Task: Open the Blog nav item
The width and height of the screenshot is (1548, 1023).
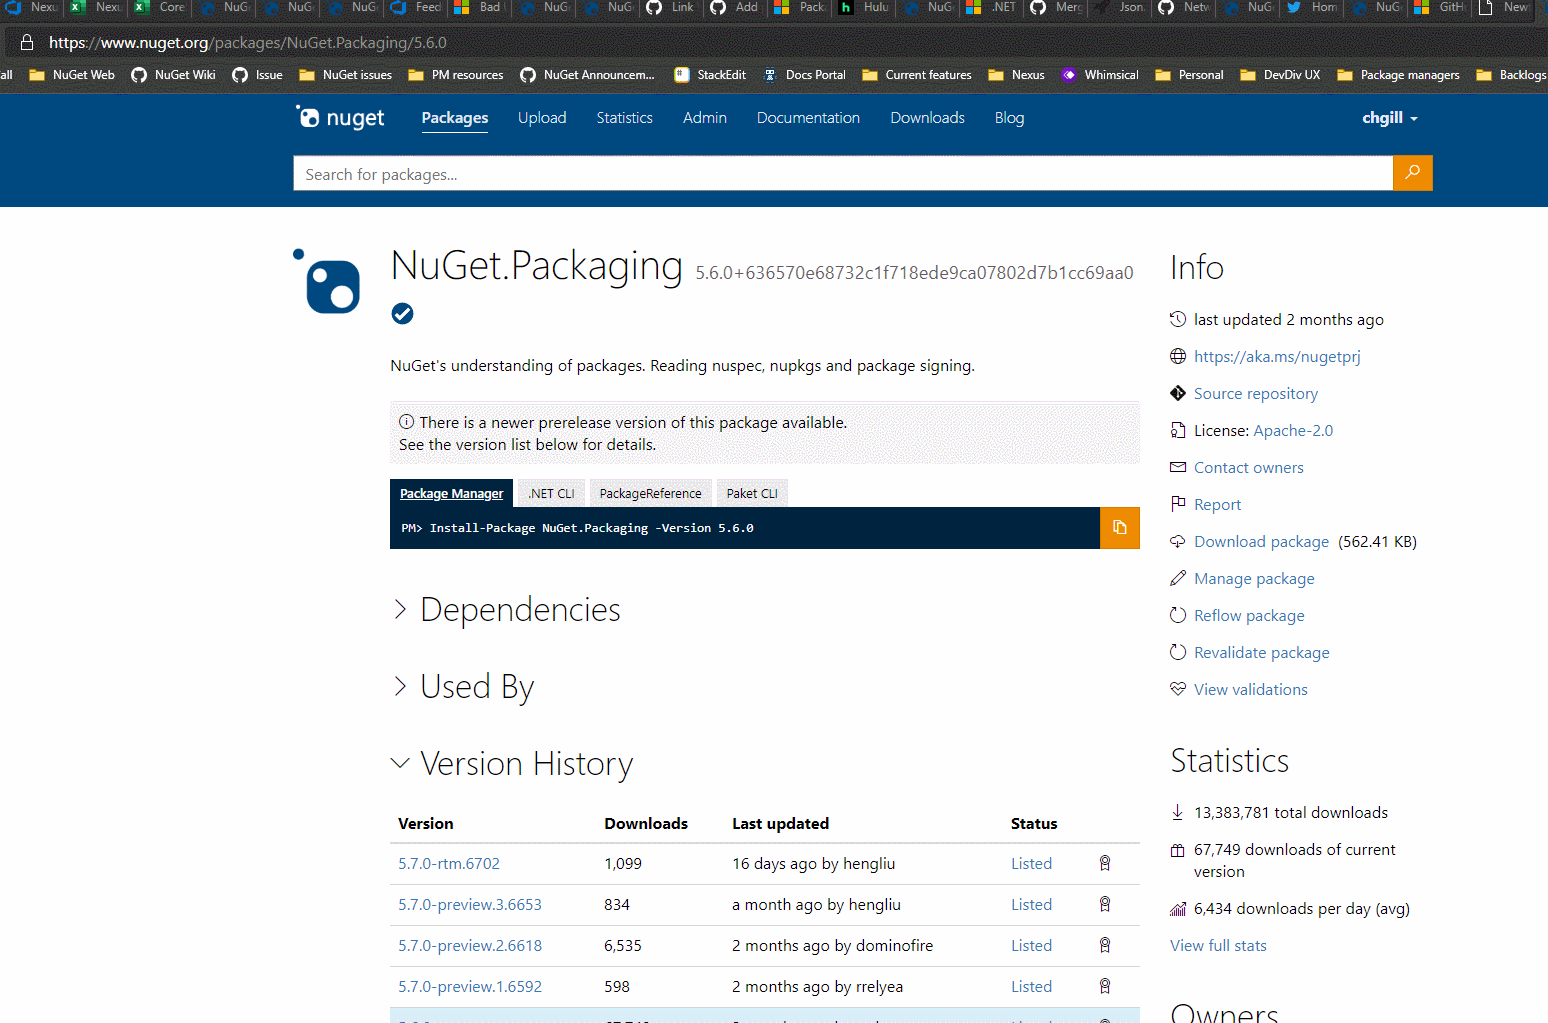Action: tap(1009, 118)
